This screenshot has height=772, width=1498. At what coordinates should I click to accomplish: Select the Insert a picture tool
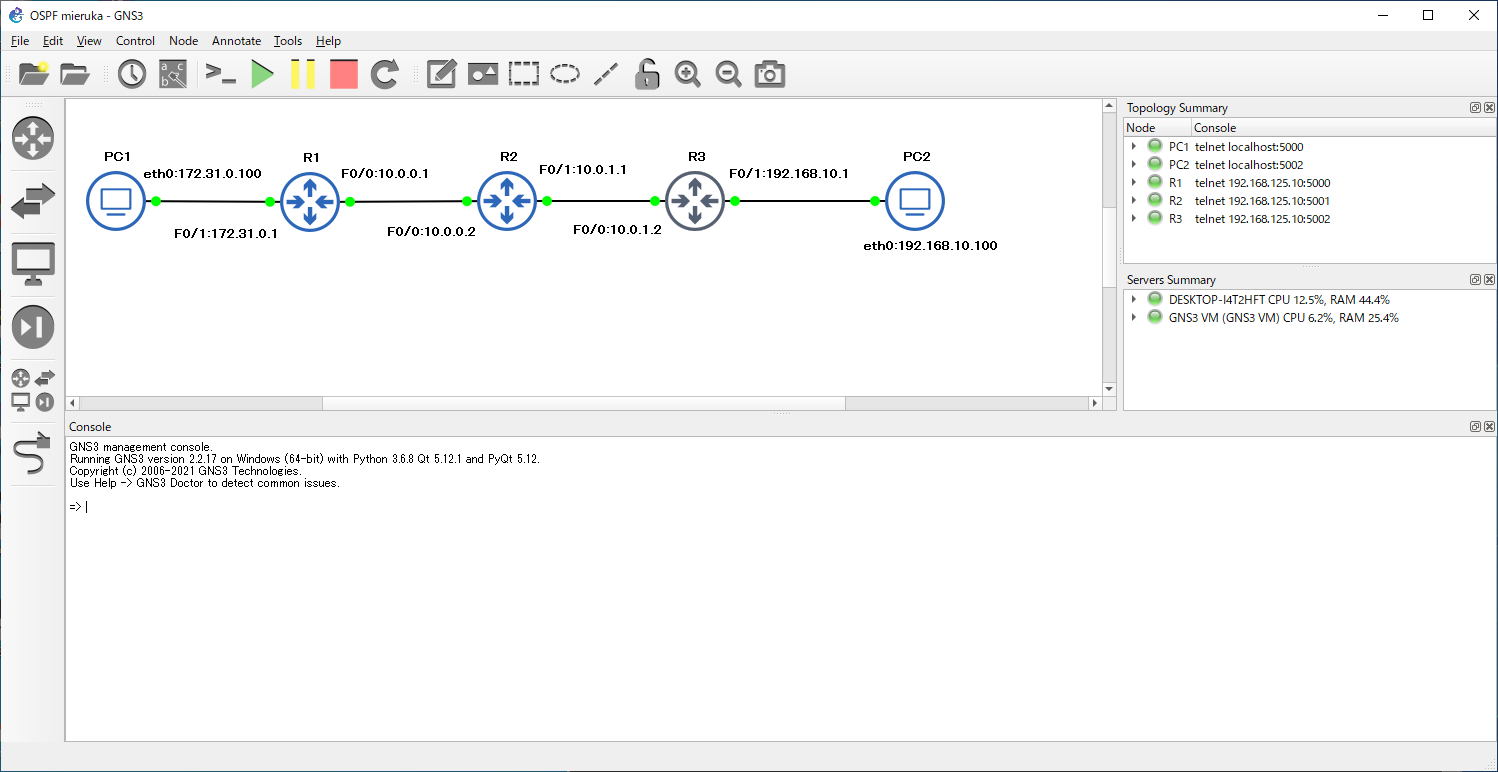[483, 74]
